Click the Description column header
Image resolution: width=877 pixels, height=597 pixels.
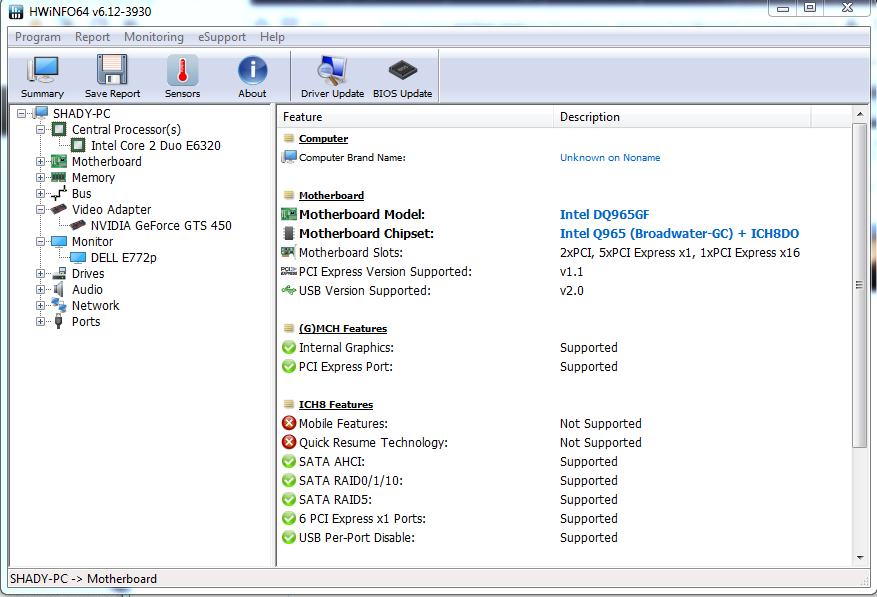point(682,117)
